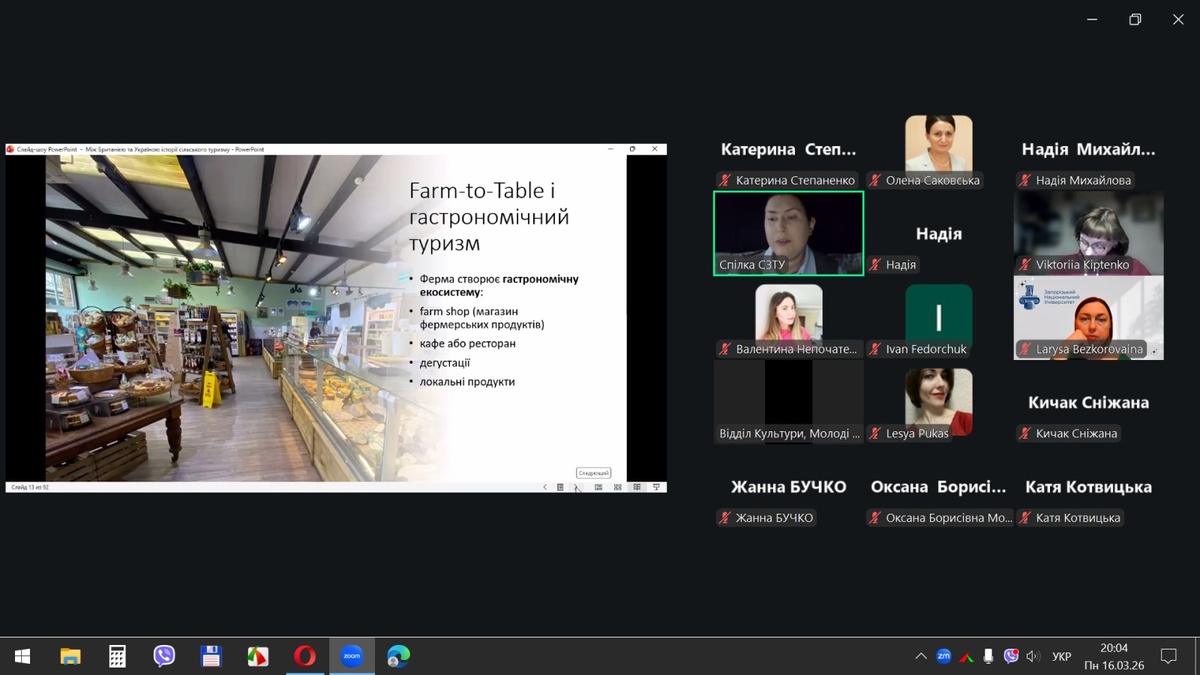1200x675 pixels.
Task: Expand the hidden system tray icons
Action: [920, 657]
